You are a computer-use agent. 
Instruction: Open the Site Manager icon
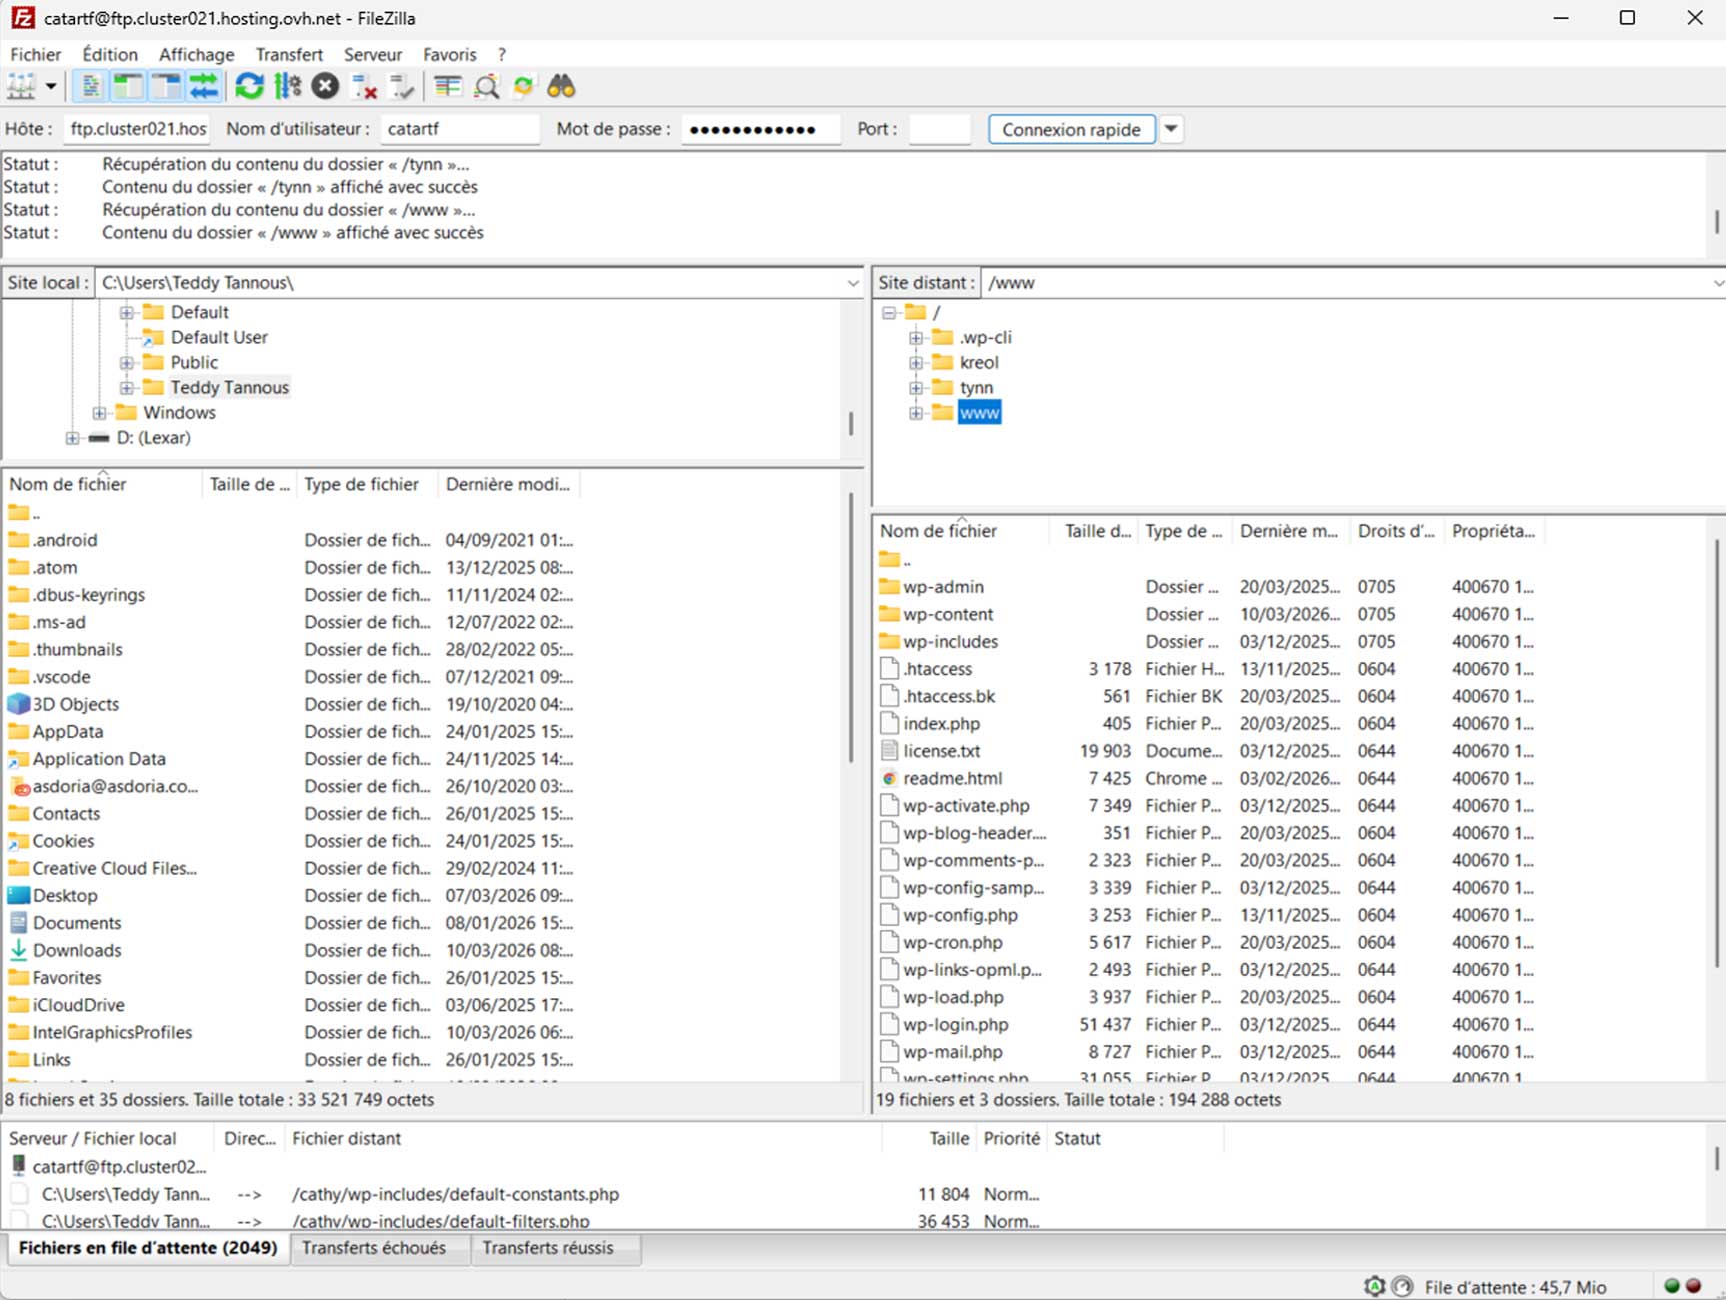click(21, 87)
